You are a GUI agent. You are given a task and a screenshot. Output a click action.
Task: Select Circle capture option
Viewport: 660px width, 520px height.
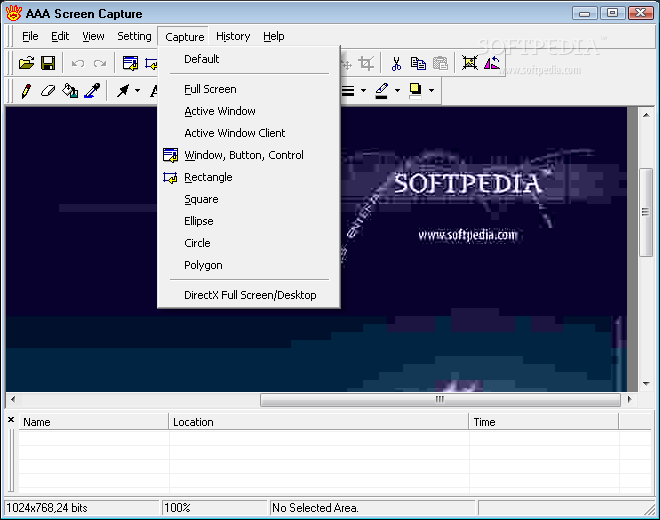pyautogui.click(x=249, y=243)
